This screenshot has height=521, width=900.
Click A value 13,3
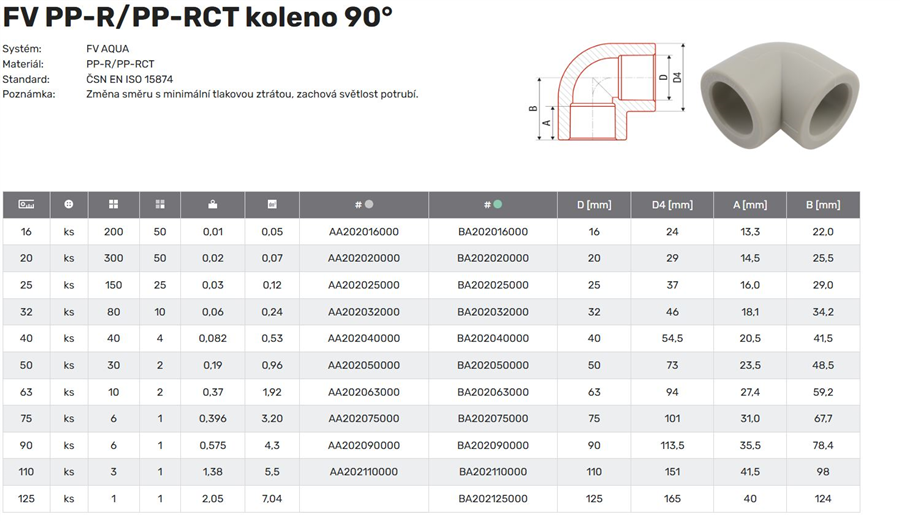coord(750,232)
